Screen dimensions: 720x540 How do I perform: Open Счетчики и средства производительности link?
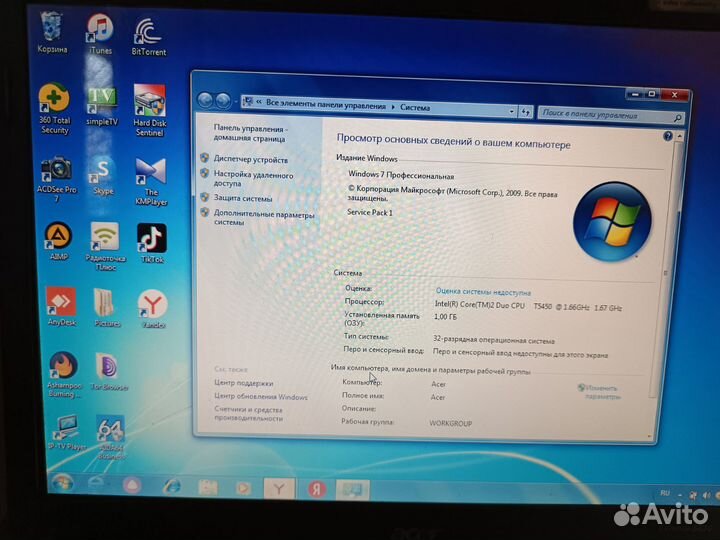coord(248,414)
